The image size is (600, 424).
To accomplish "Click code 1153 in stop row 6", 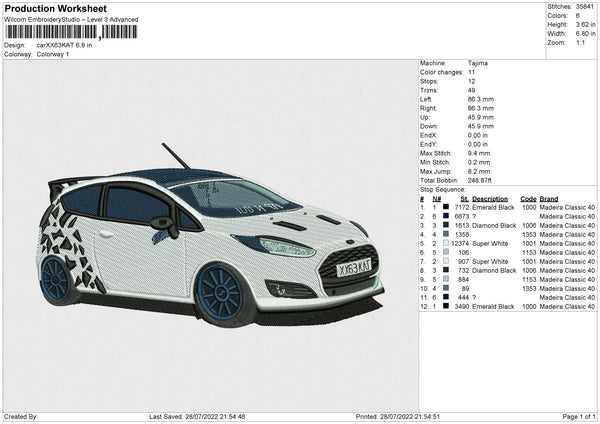I will (x=529, y=253).
